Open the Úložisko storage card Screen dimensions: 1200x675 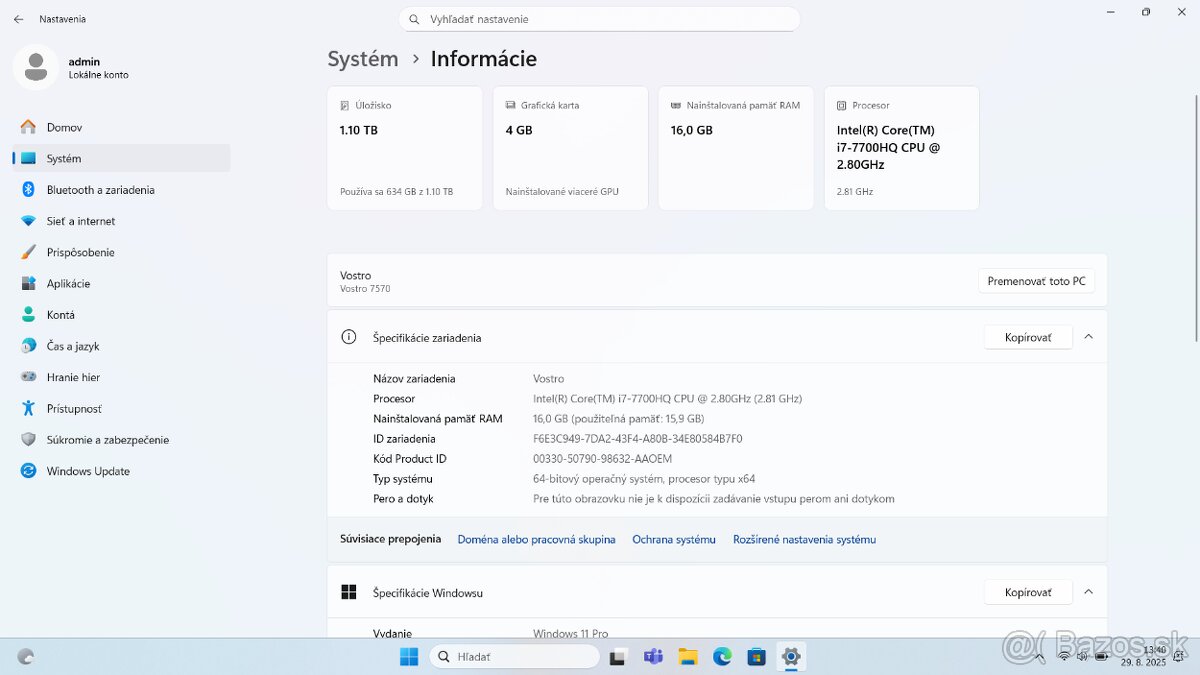coord(404,147)
